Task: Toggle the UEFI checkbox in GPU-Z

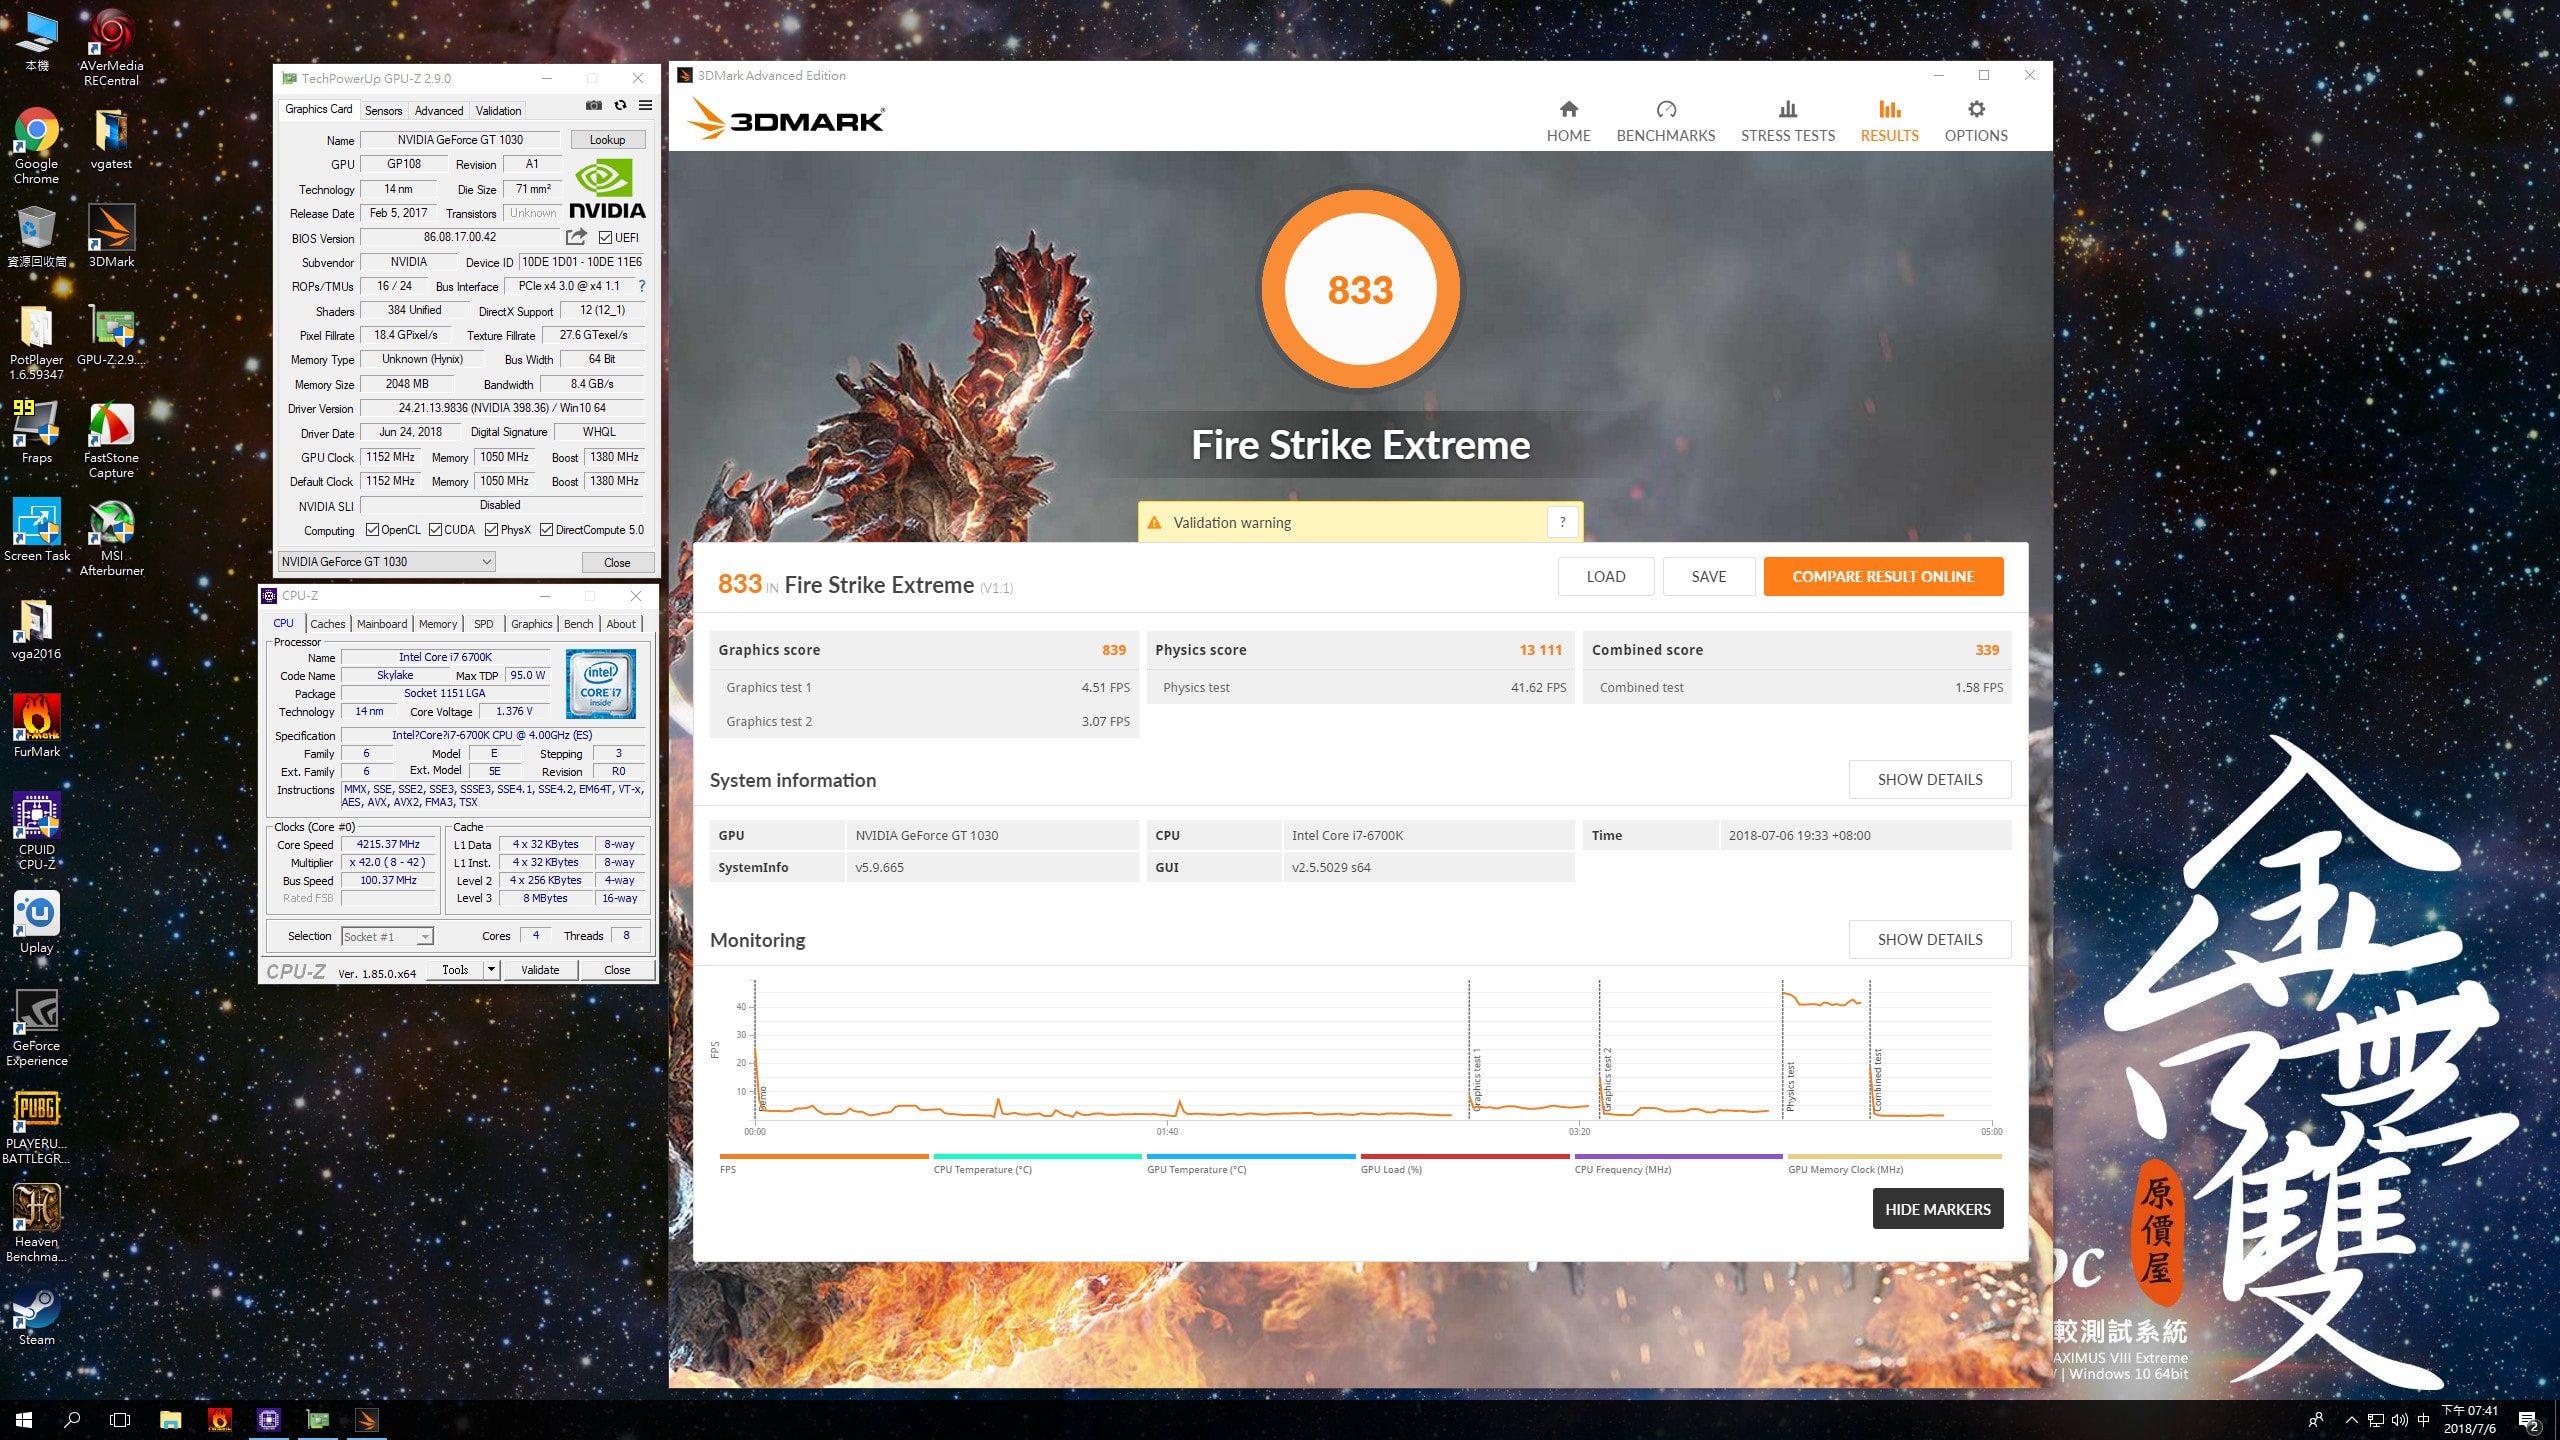Action: pos(605,238)
